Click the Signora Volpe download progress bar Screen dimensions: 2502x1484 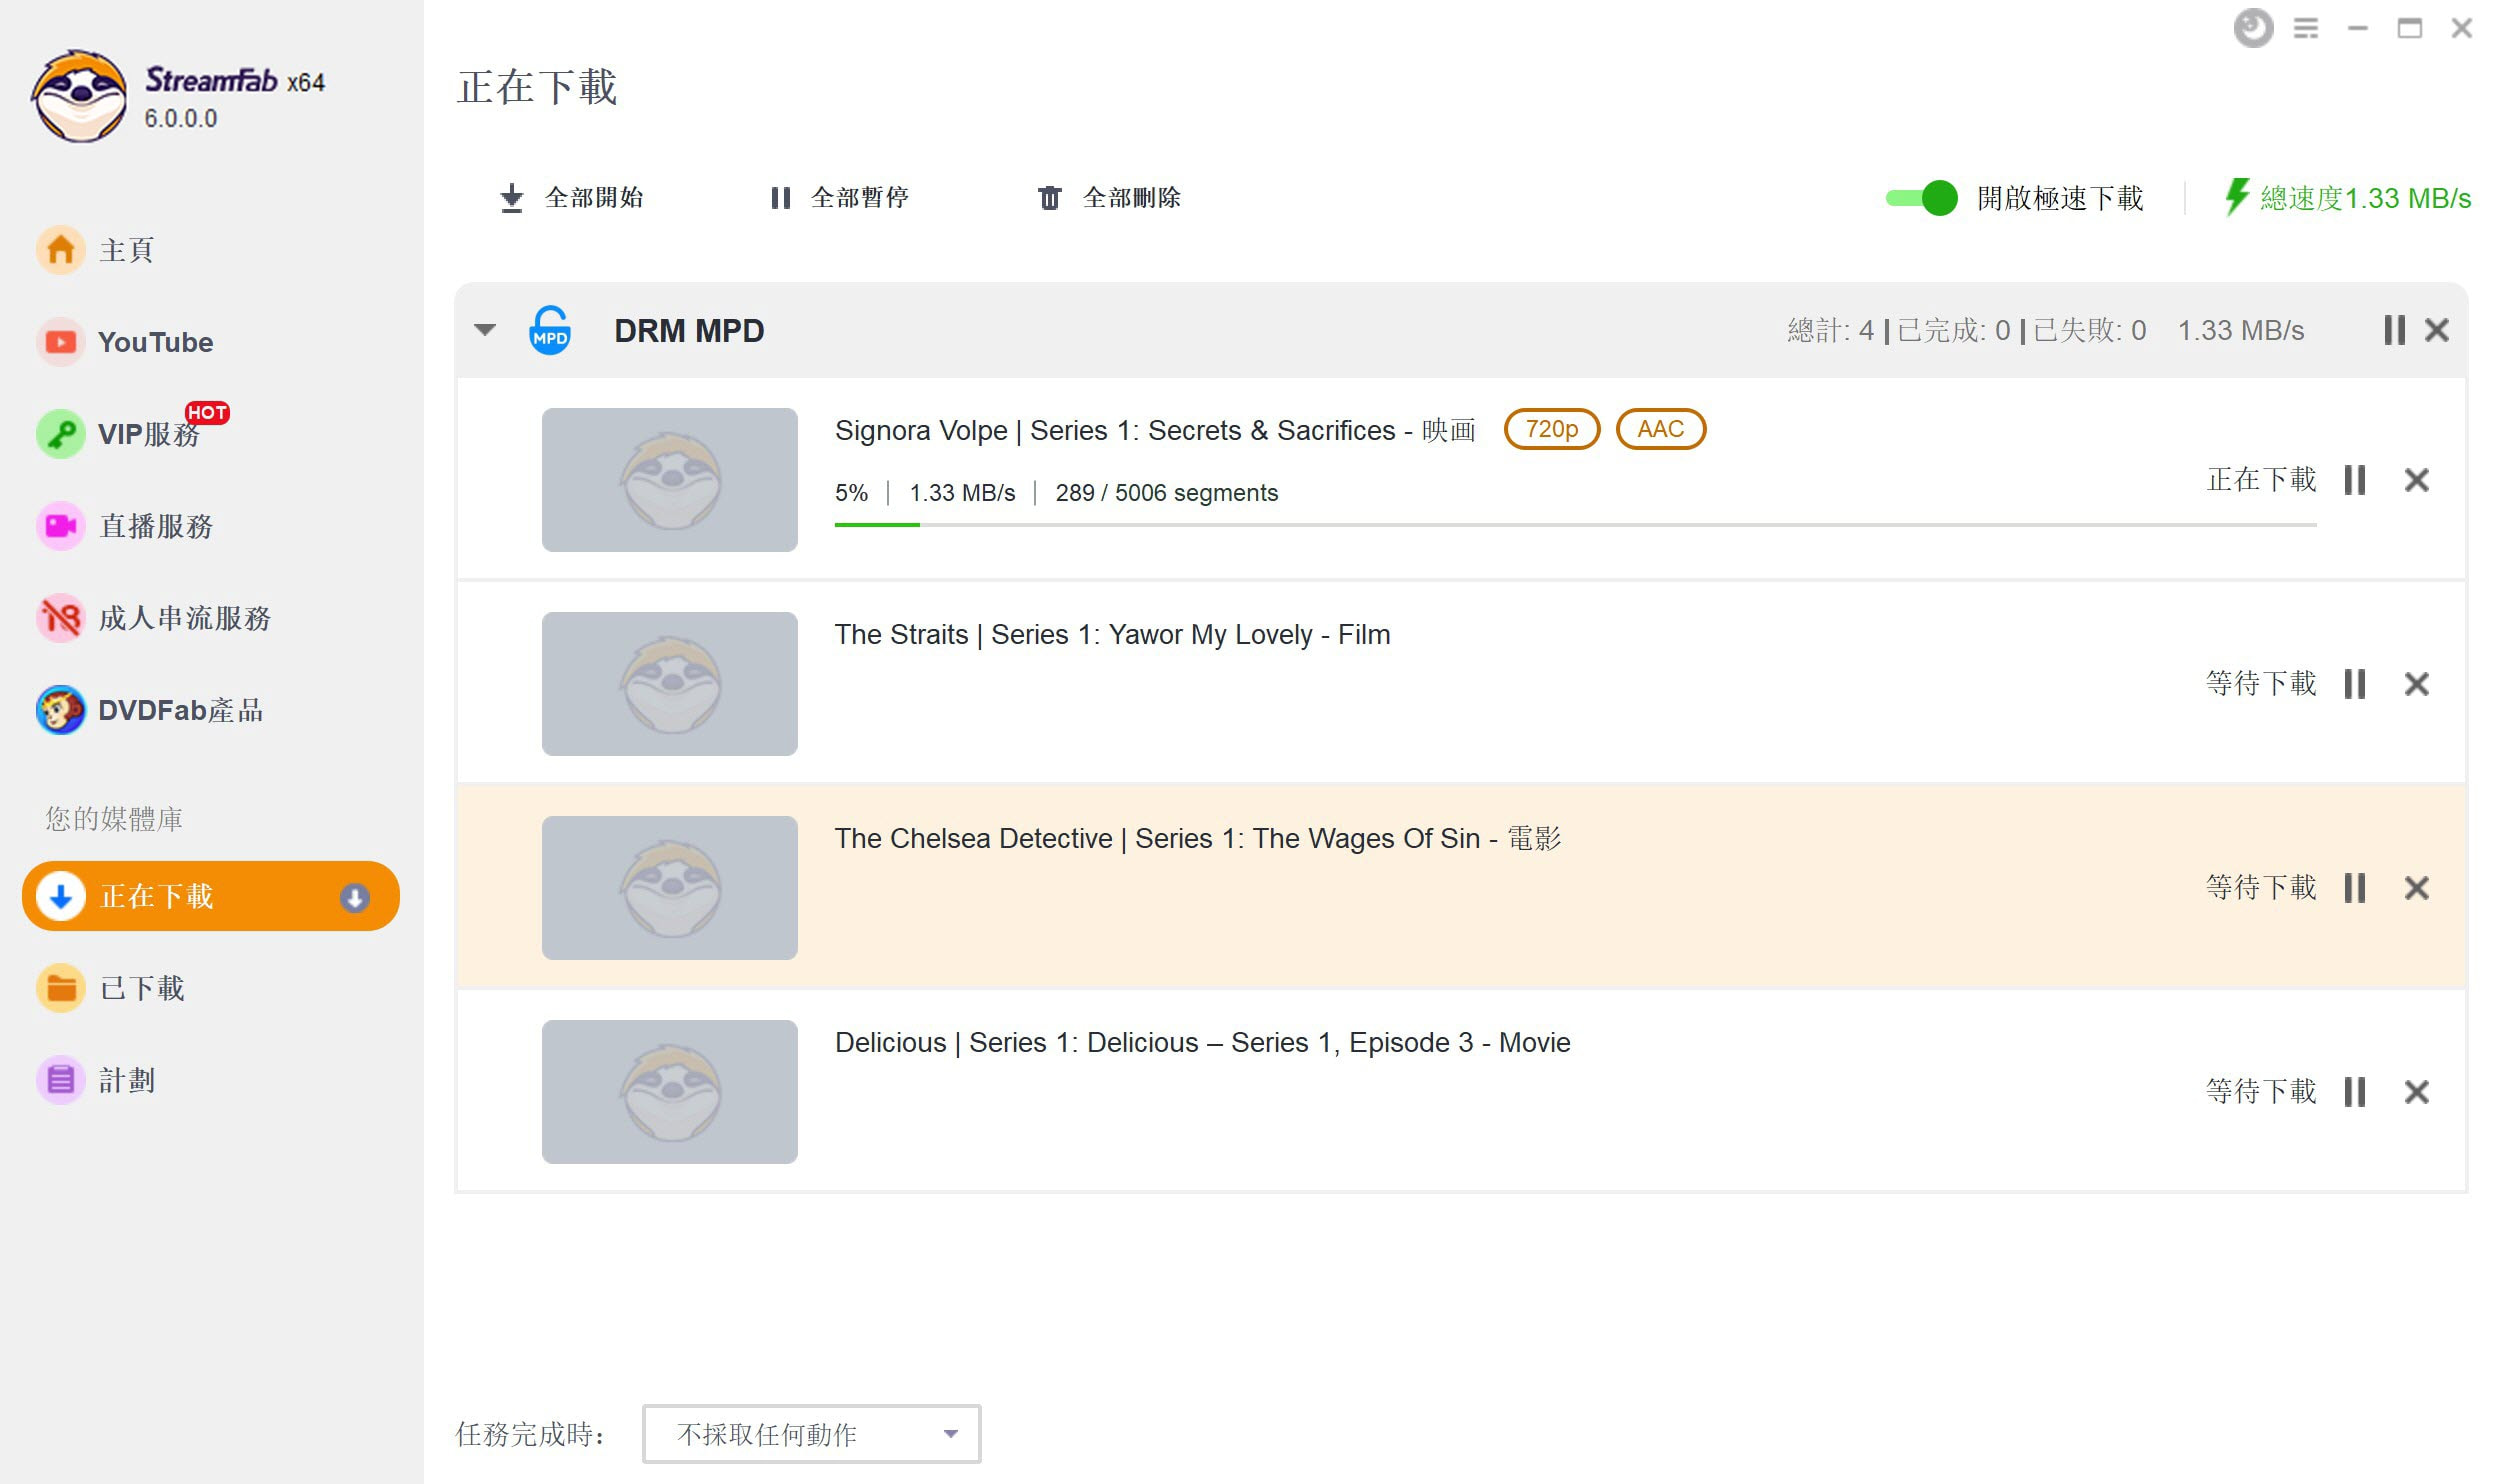point(1574,524)
